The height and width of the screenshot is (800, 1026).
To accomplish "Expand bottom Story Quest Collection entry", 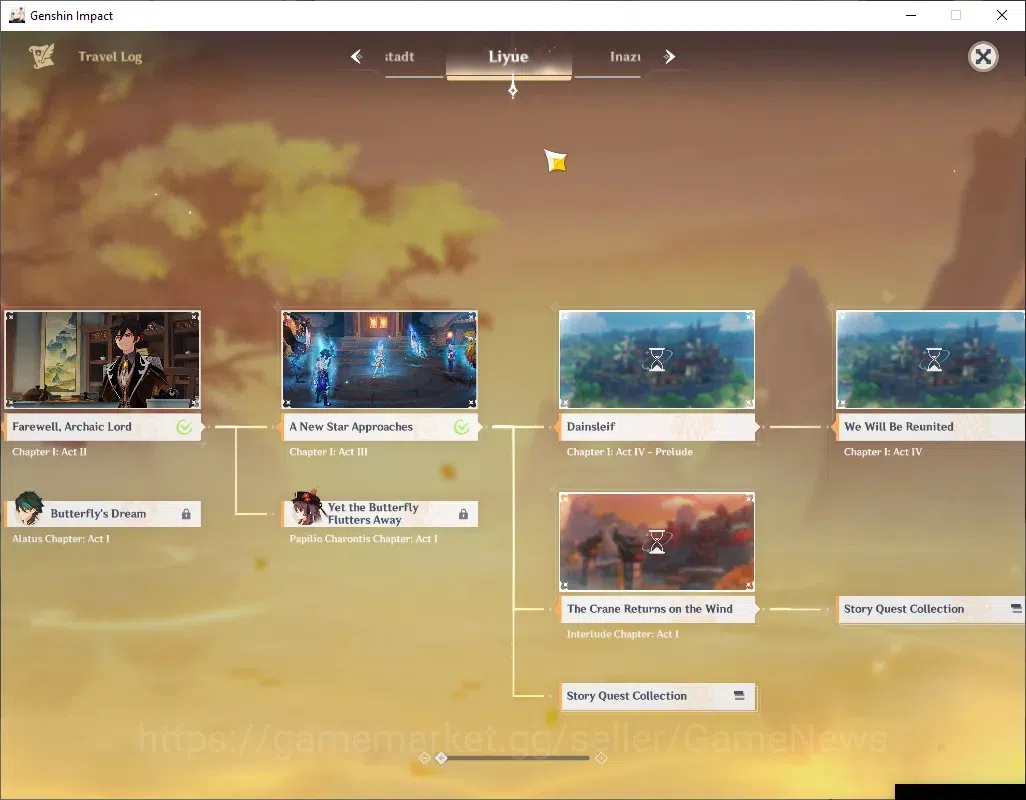I will pos(658,696).
